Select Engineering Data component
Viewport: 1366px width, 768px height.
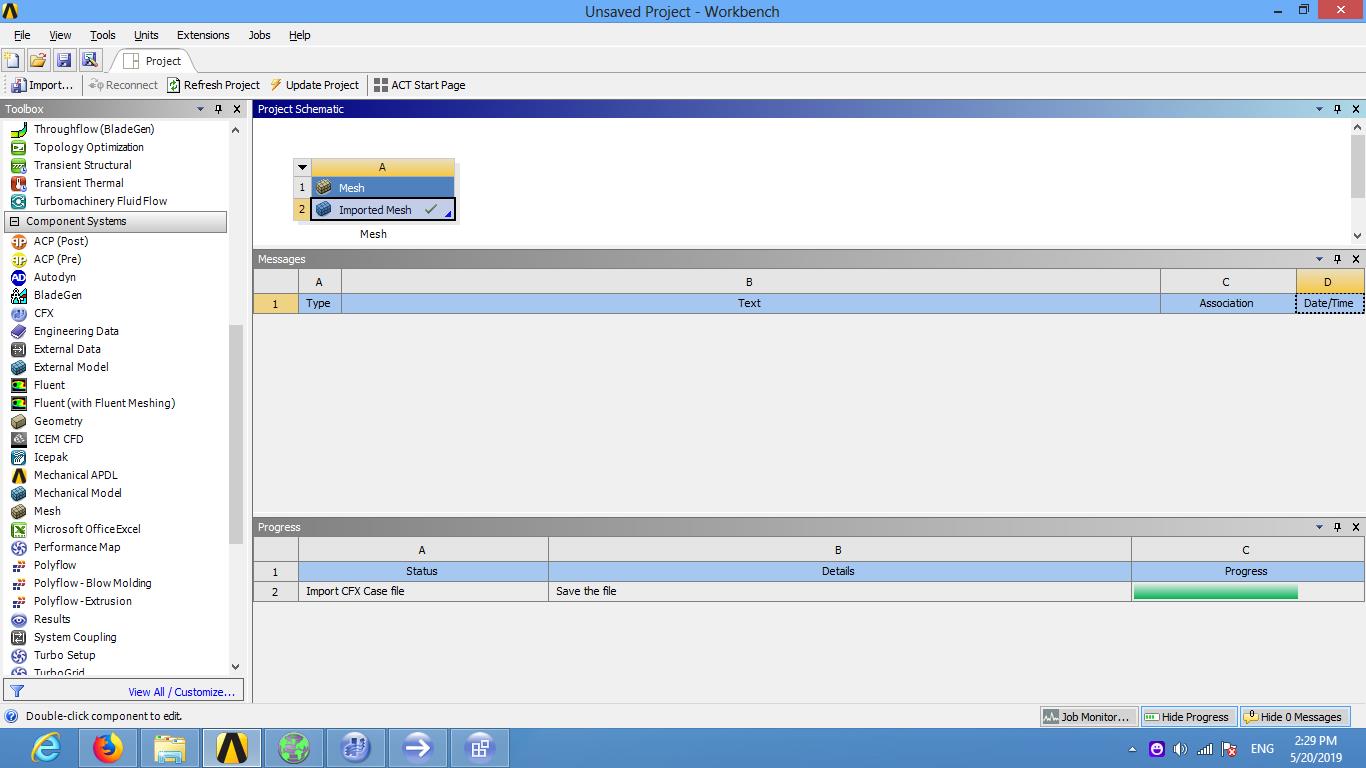(76, 331)
